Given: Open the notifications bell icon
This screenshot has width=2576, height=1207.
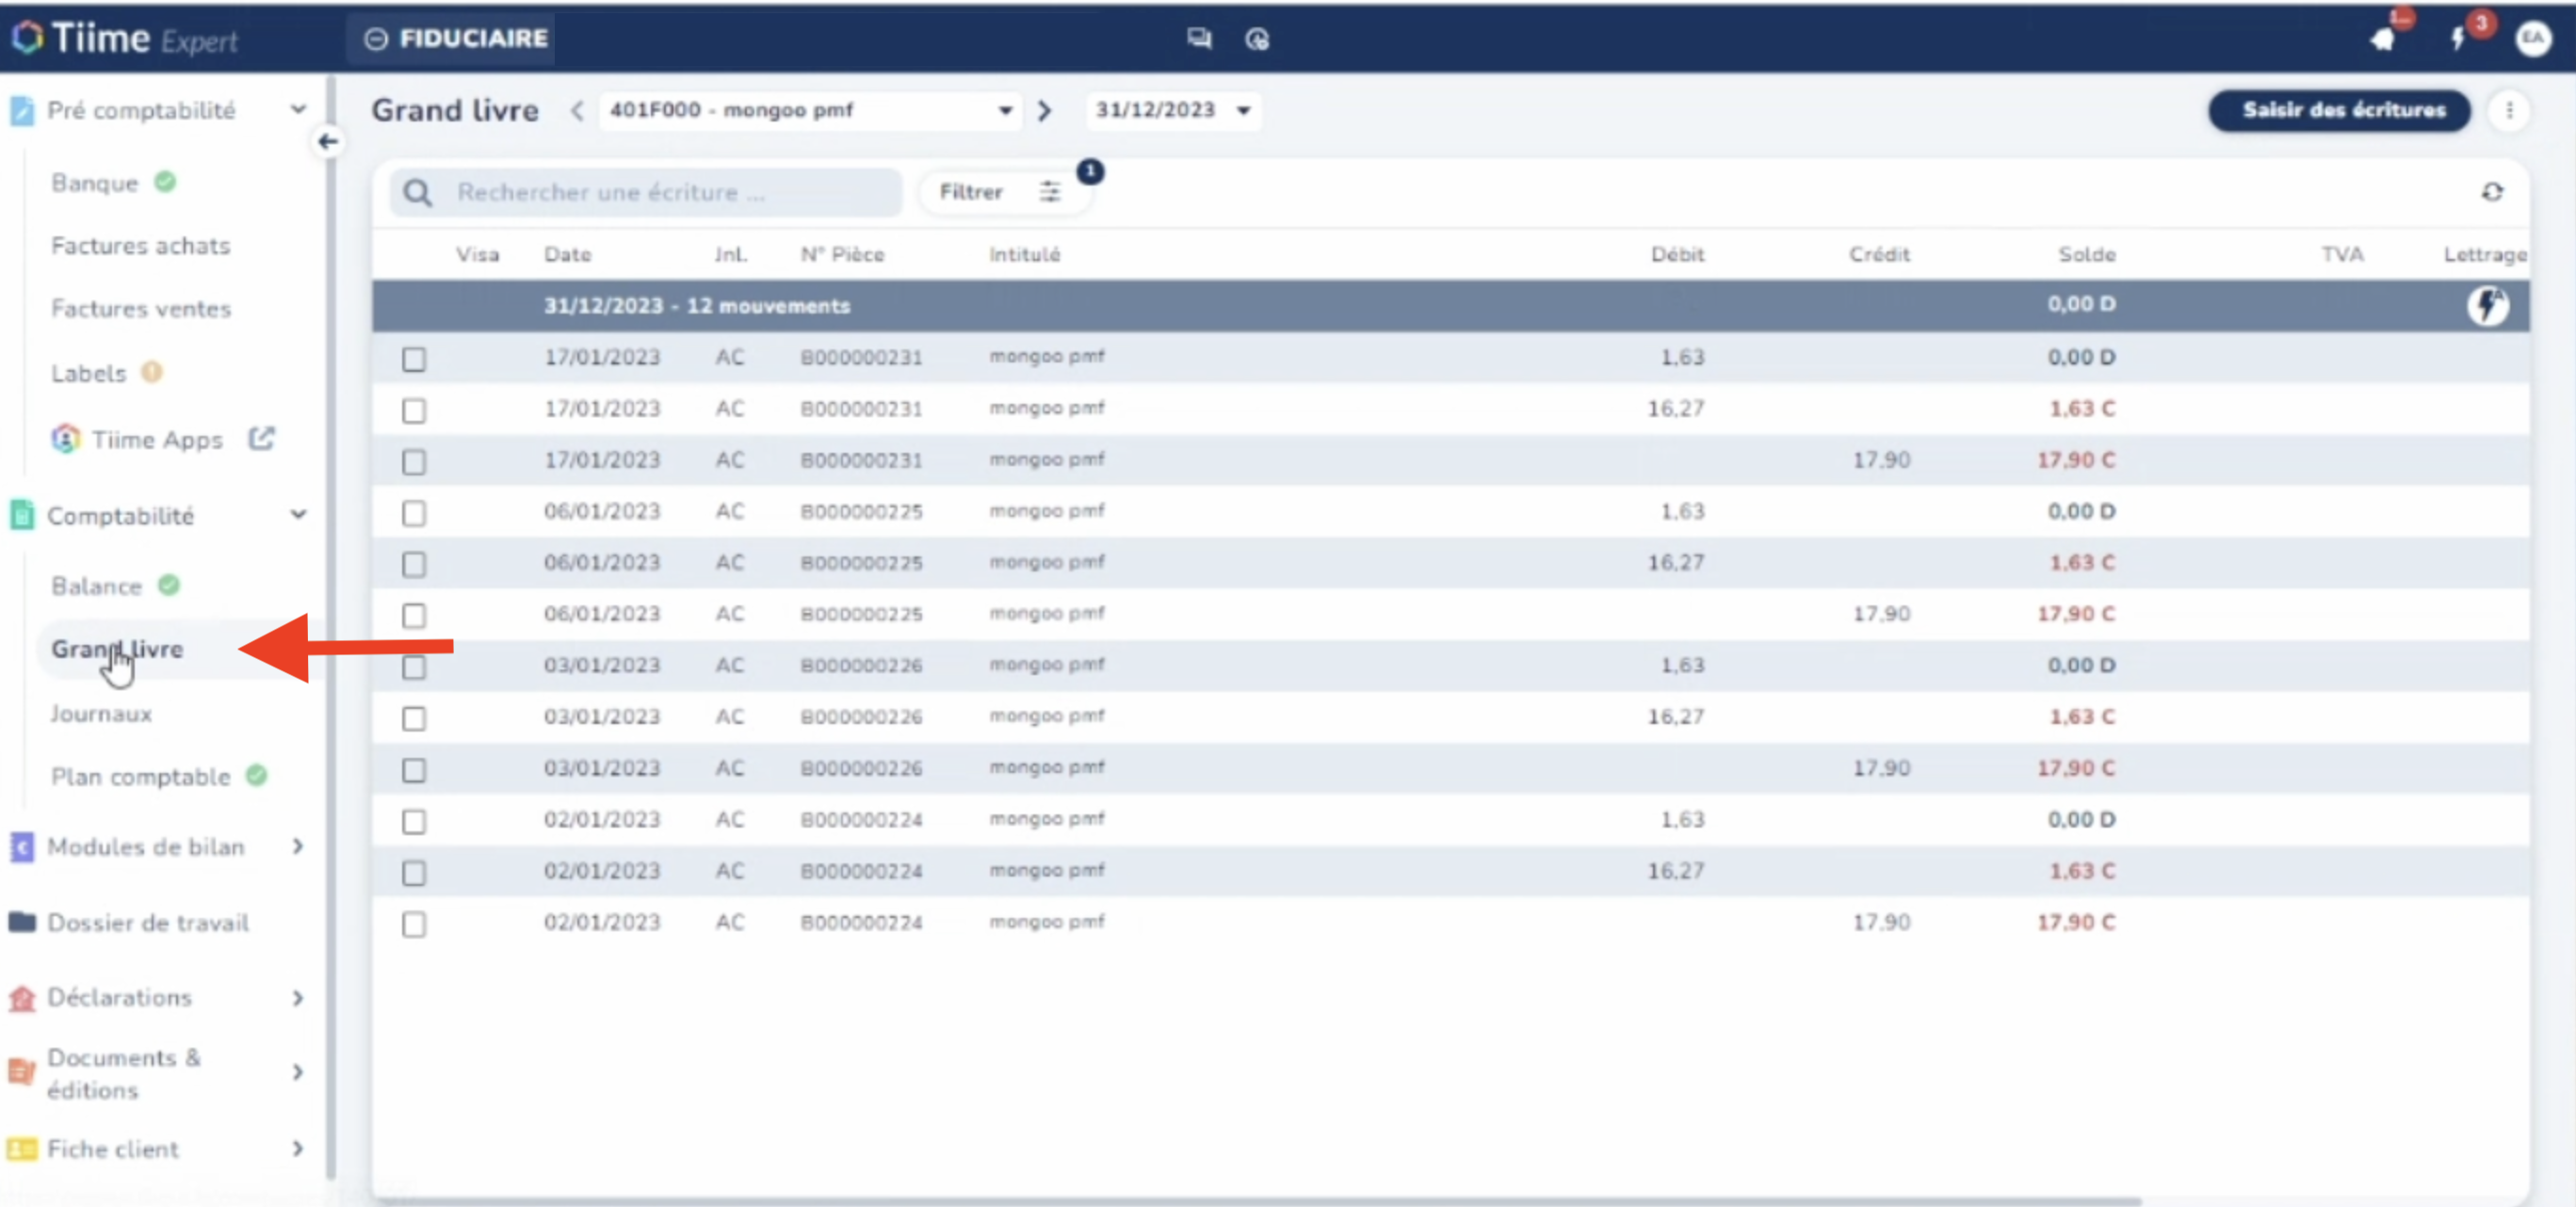Looking at the screenshot, I should pyautogui.click(x=2384, y=39).
